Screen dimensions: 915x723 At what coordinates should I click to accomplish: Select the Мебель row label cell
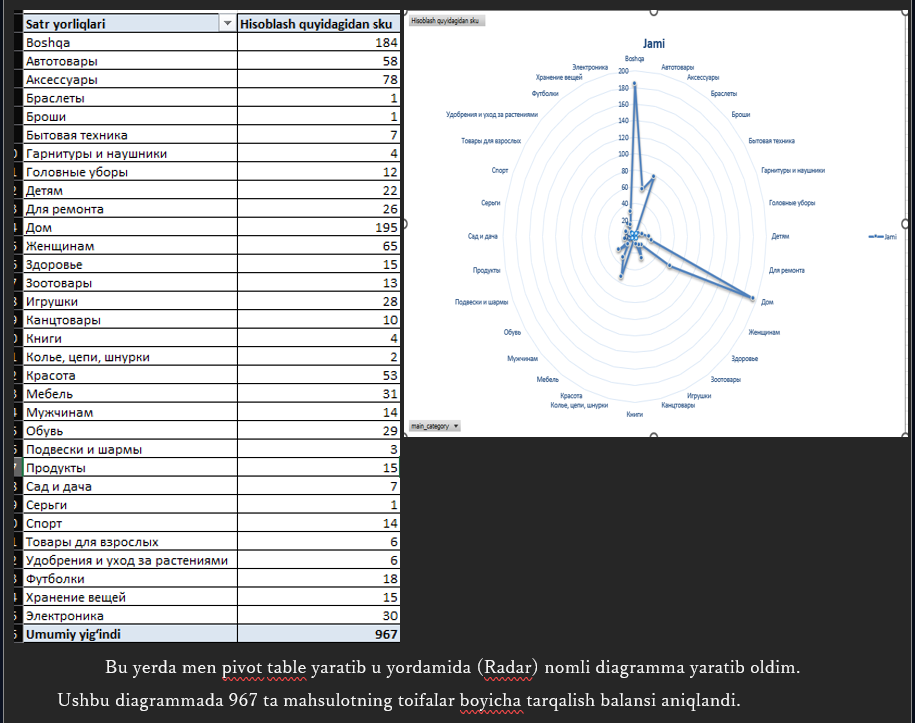130,393
